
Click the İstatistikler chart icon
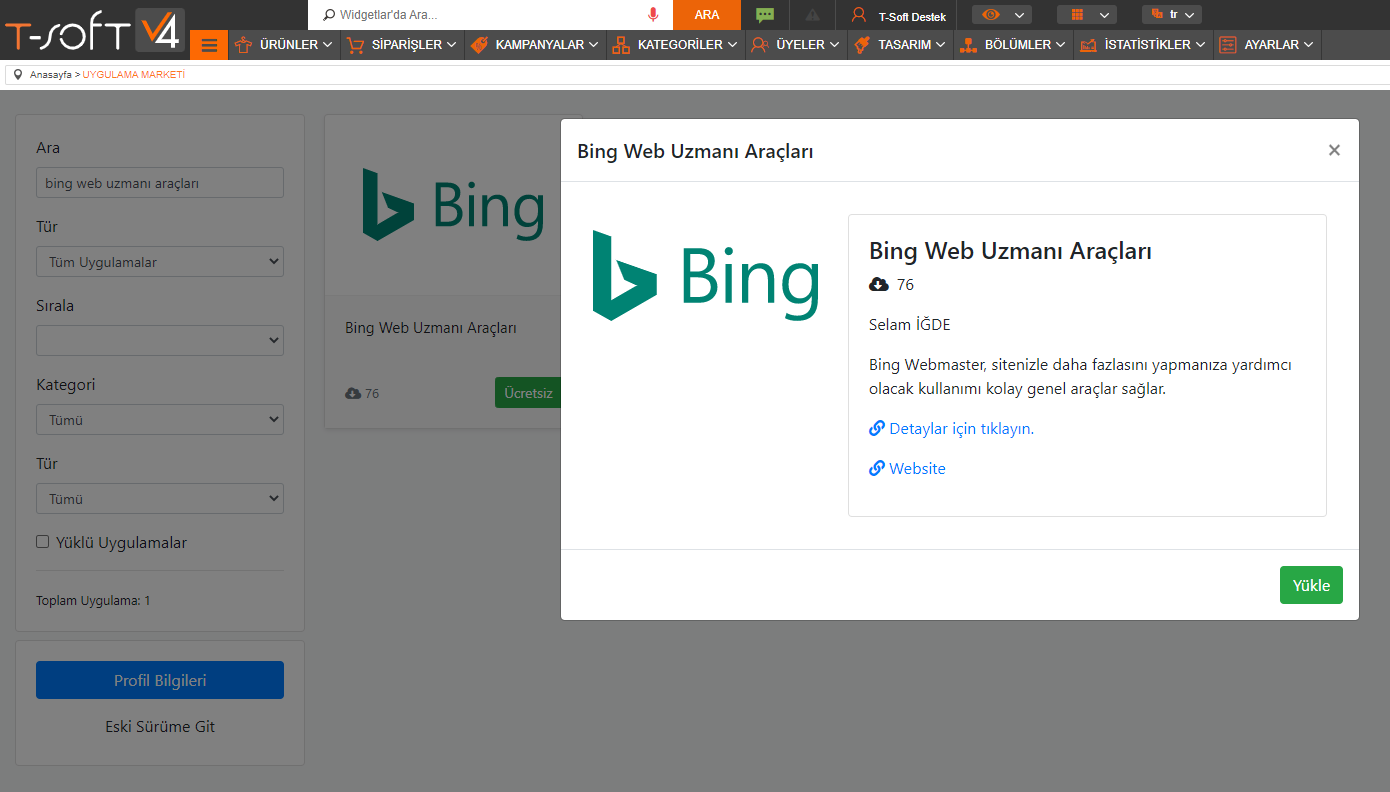[x=1088, y=45]
